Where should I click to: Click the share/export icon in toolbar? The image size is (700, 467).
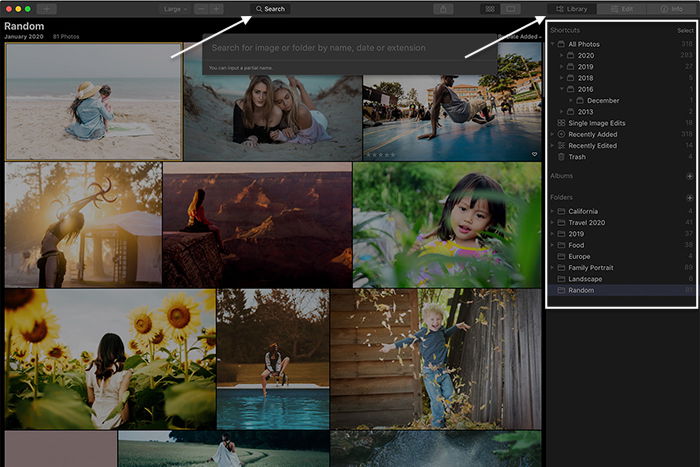(x=443, y=9)
